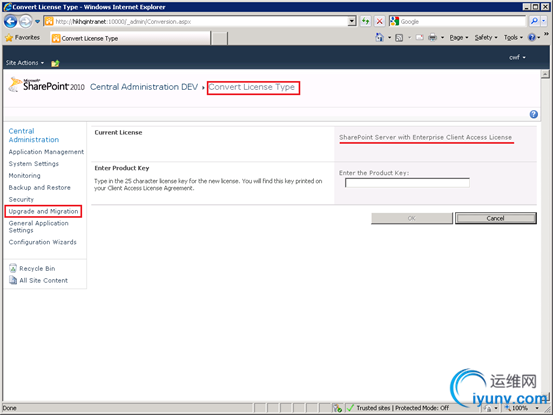Click the All Site Content icon

13,280
